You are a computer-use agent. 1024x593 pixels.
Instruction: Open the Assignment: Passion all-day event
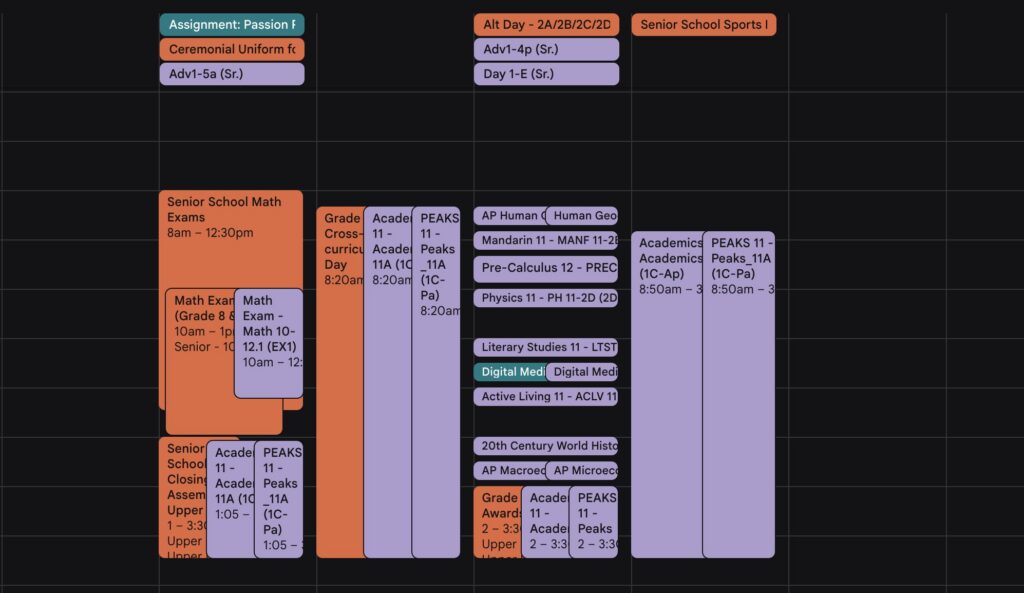(x=232, y=25)
